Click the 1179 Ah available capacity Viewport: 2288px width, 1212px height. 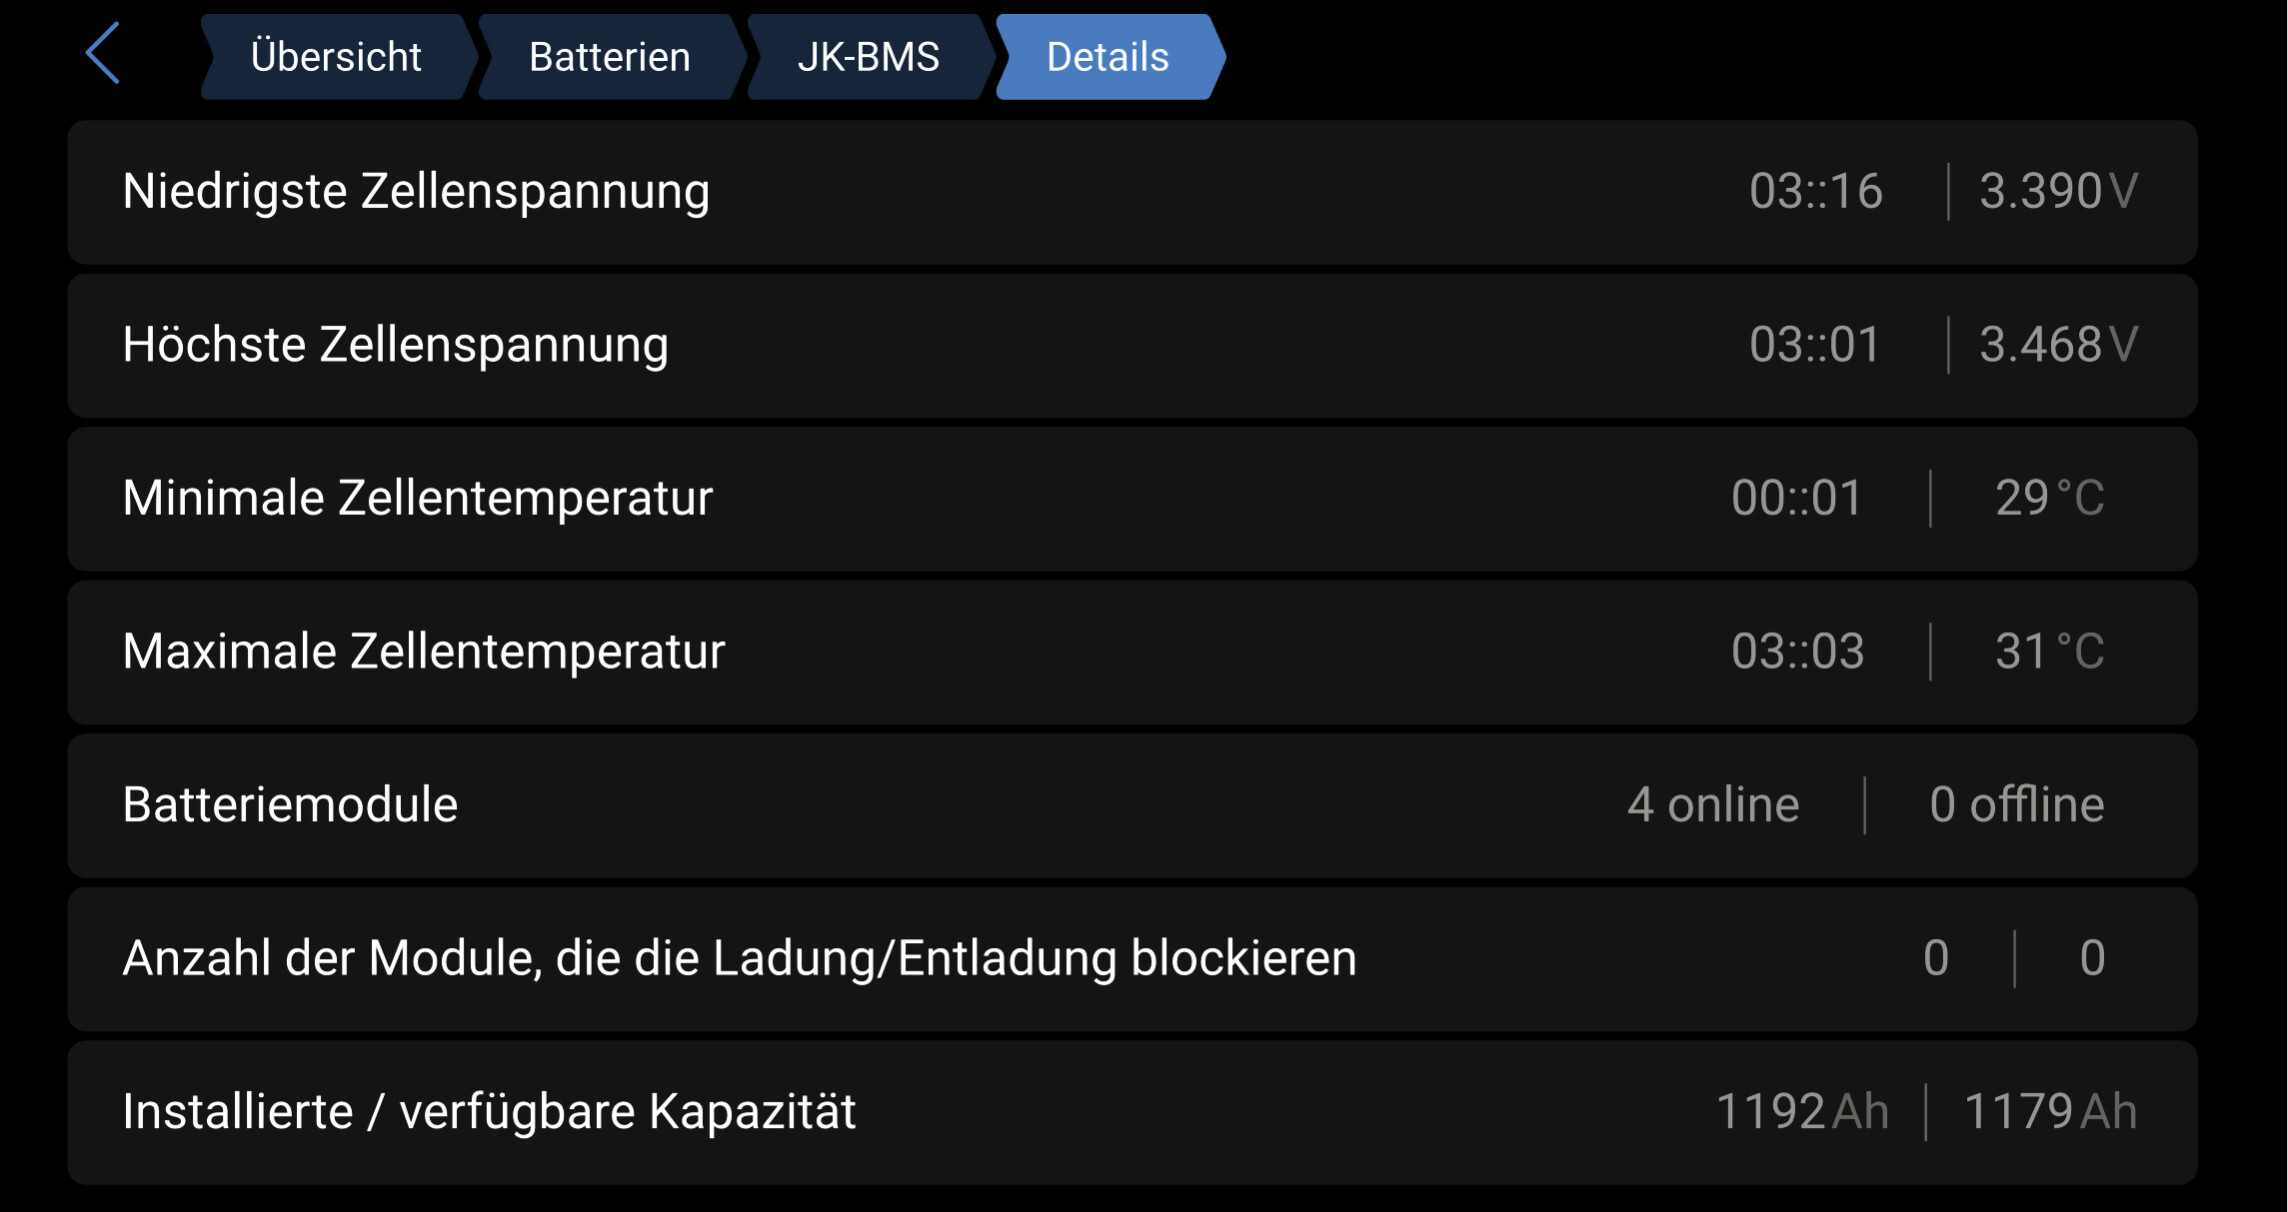(2051, 1112)
